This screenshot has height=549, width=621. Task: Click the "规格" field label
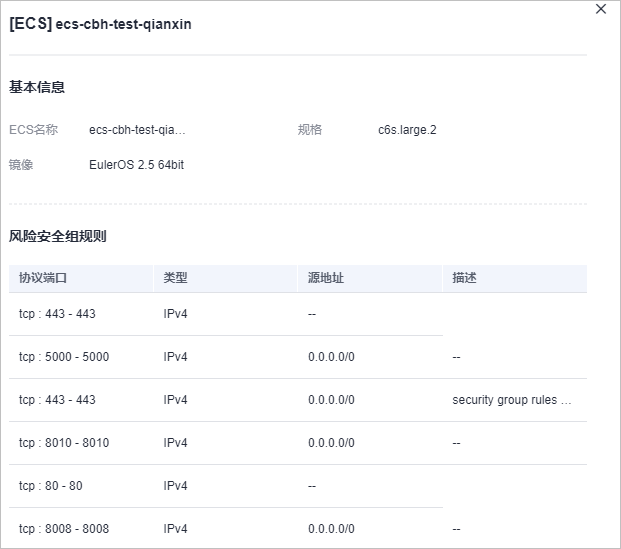[x=310, y=130]
